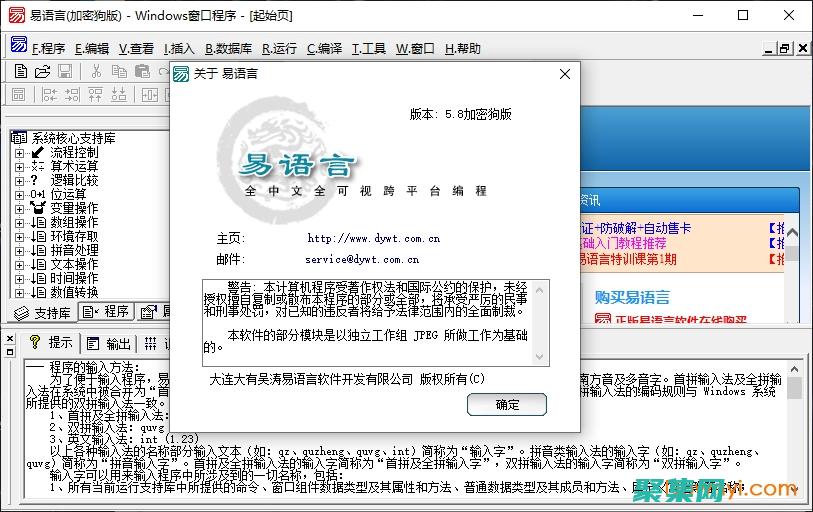Viewport: 813px width, 512px height.
Task: Close the 关于 易语言 dialog
Action: (x=565, y=74)
